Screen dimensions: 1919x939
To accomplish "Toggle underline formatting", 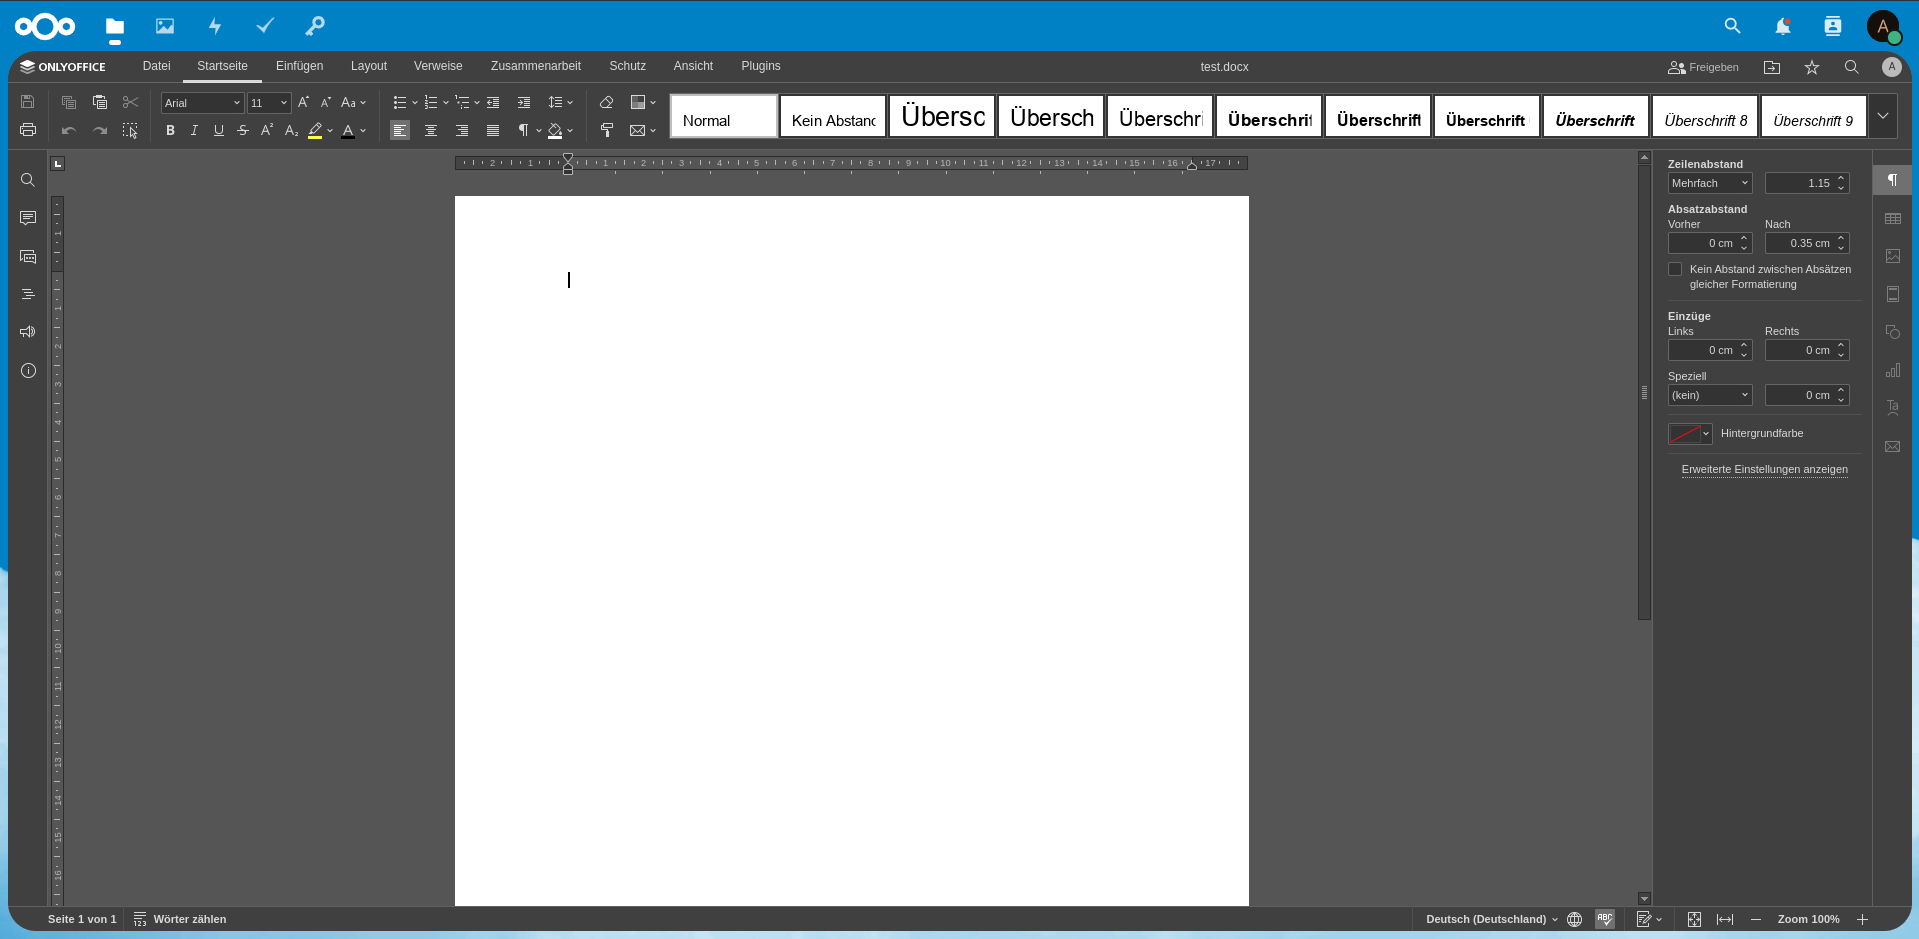I will (219, 130).
